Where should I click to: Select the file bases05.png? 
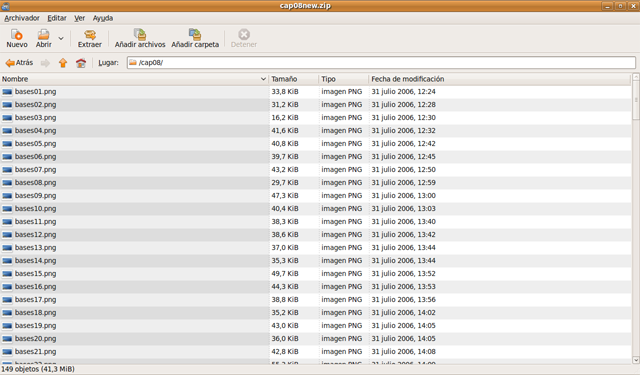(36, 144)
